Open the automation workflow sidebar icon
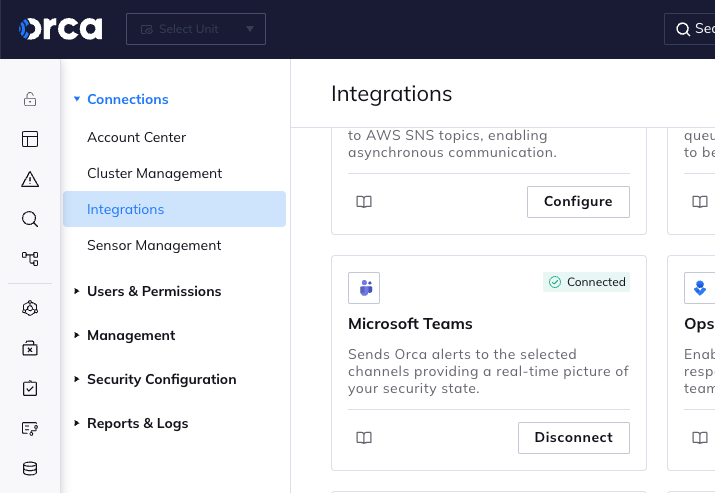 [x=30, y=429]
